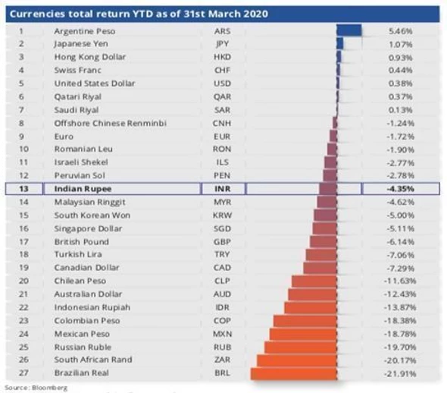Select the INR currency code
This screenshot has width=447, height=393.
[222, 189]
